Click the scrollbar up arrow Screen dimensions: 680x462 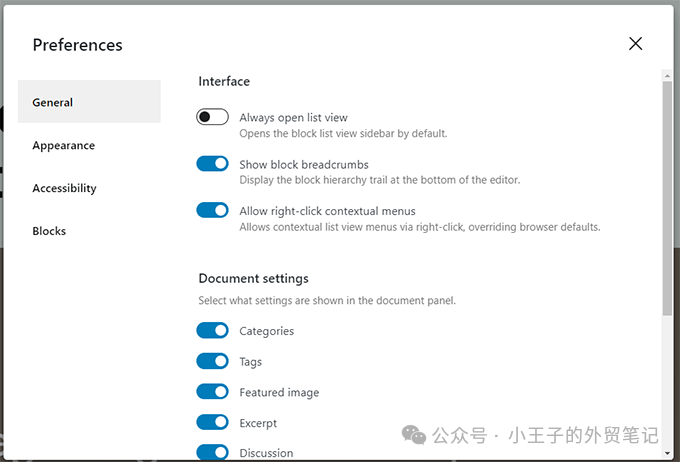click(x=667, y=75)
